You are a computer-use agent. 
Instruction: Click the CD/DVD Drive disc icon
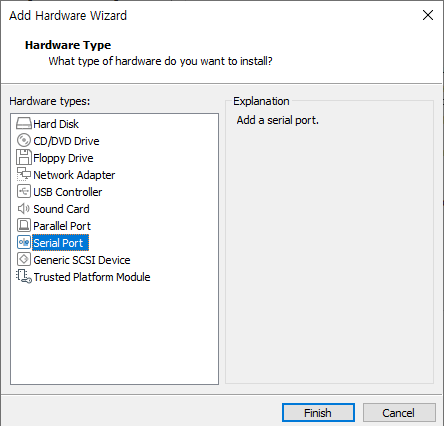pyautogui.click(x=24, y=140)
